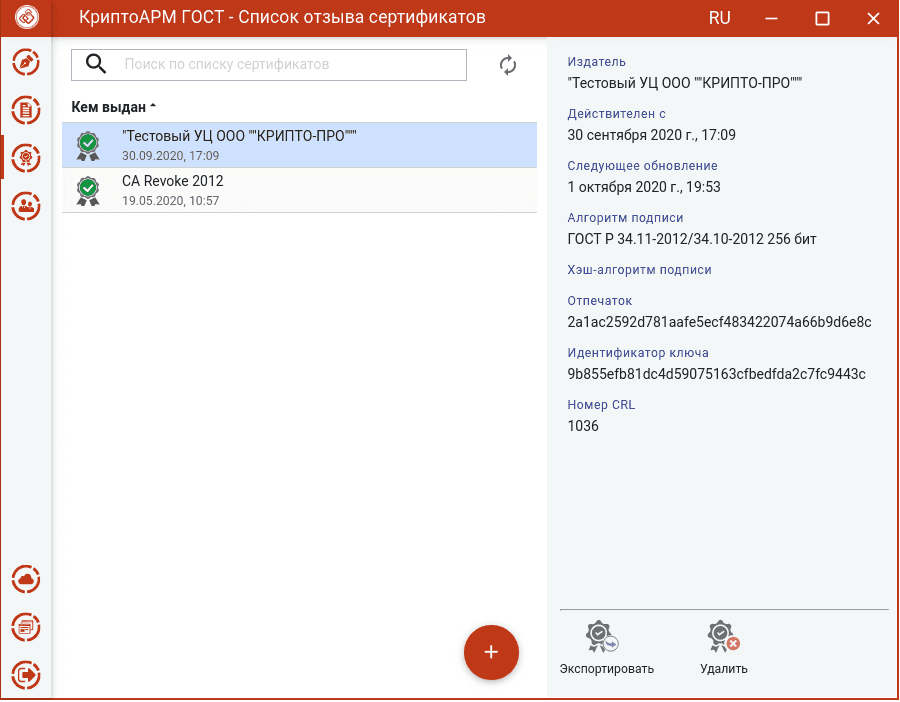Click the Отпечаток hash value

719,322
